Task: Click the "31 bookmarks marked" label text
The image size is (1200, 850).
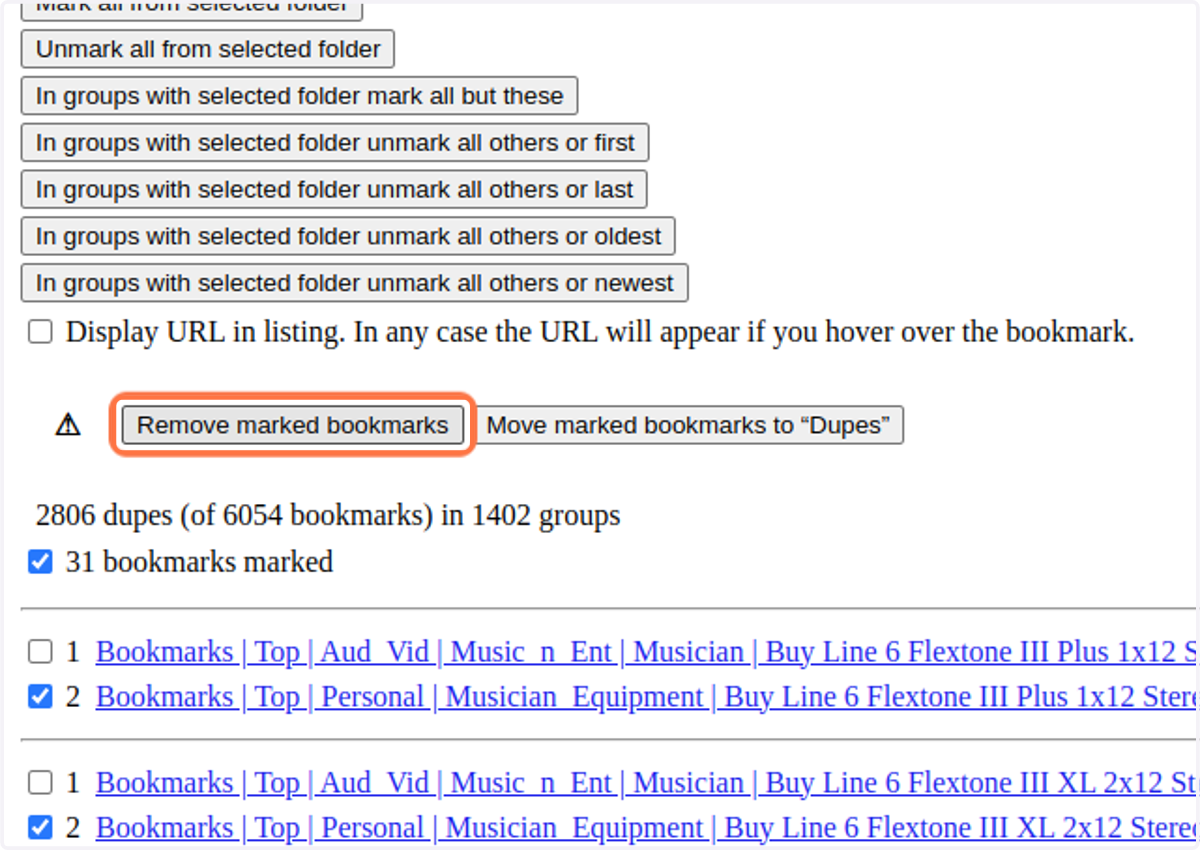Action: (x=199, y=562)
